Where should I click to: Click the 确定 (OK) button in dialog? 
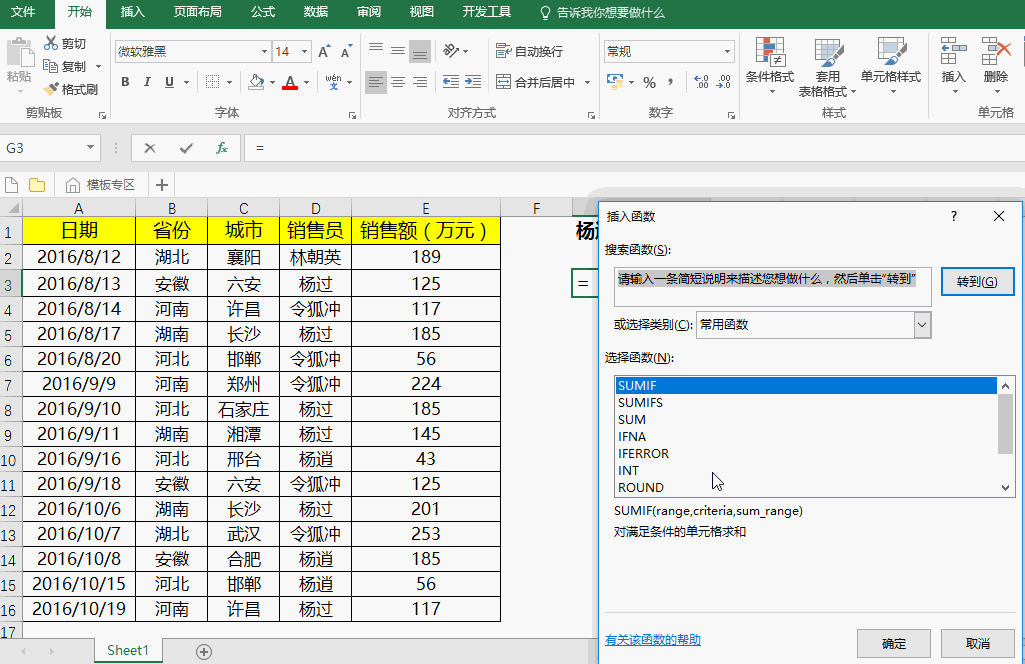893,643
